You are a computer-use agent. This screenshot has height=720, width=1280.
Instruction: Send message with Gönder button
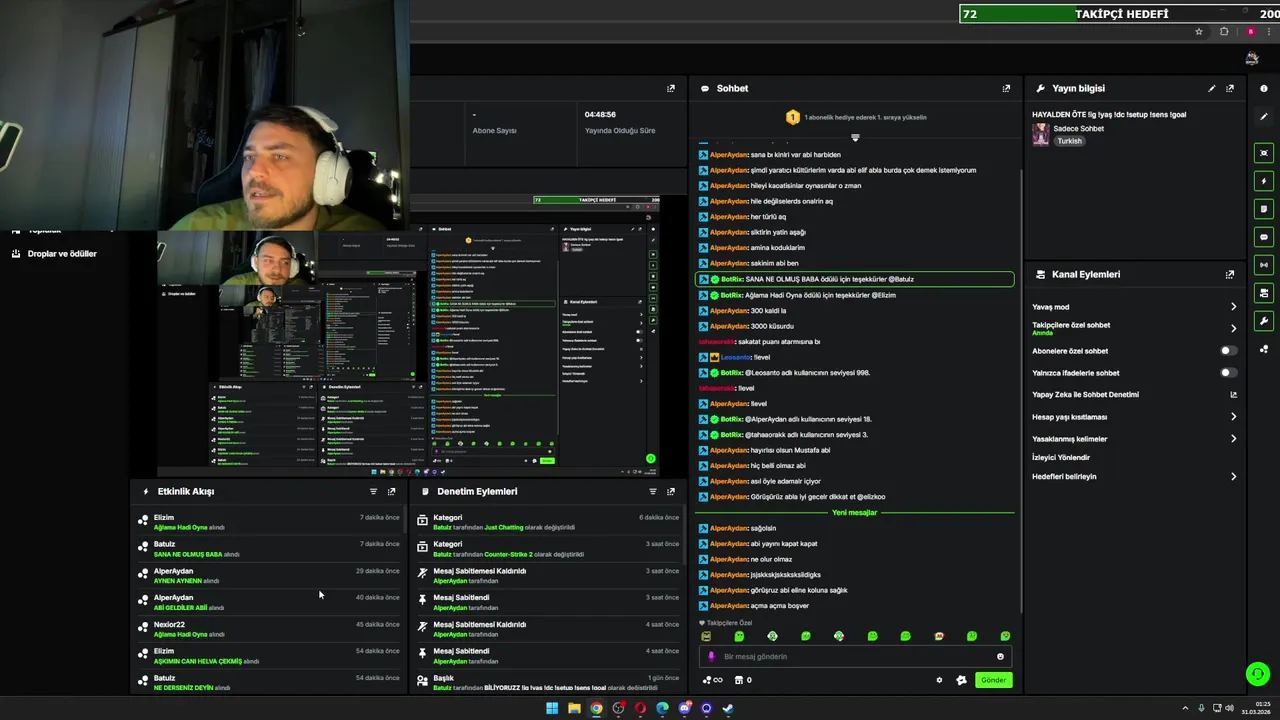point(993,680)
